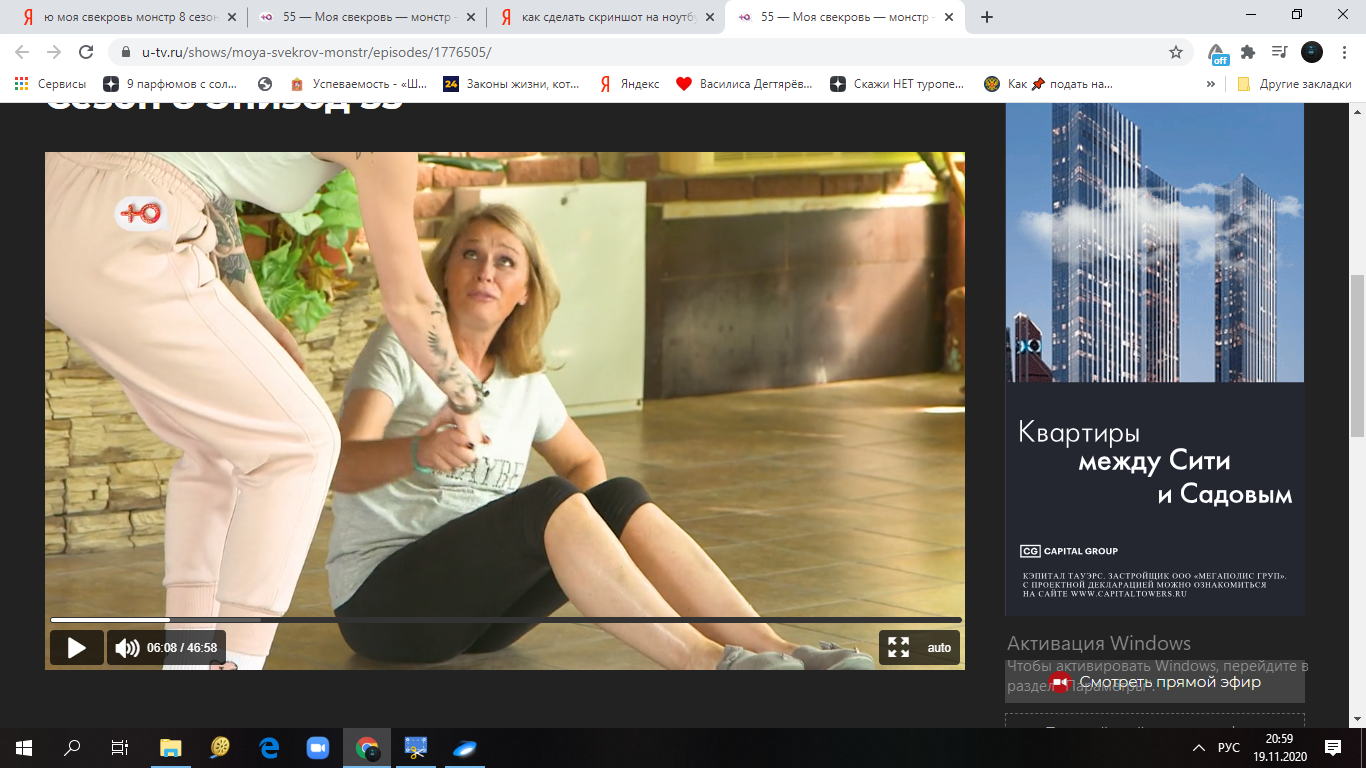Screen dimensions: 1366x768
Task: Open the Chrome extensions puzzle menu
Action: click(1248, 52)
